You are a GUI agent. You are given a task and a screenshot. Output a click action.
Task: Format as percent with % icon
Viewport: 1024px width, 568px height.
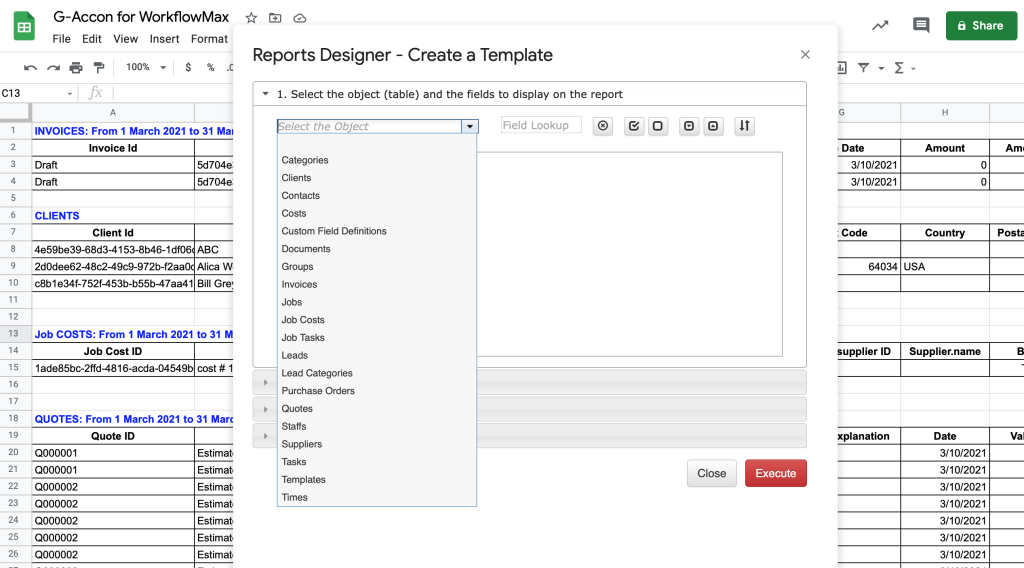(210, 67)
